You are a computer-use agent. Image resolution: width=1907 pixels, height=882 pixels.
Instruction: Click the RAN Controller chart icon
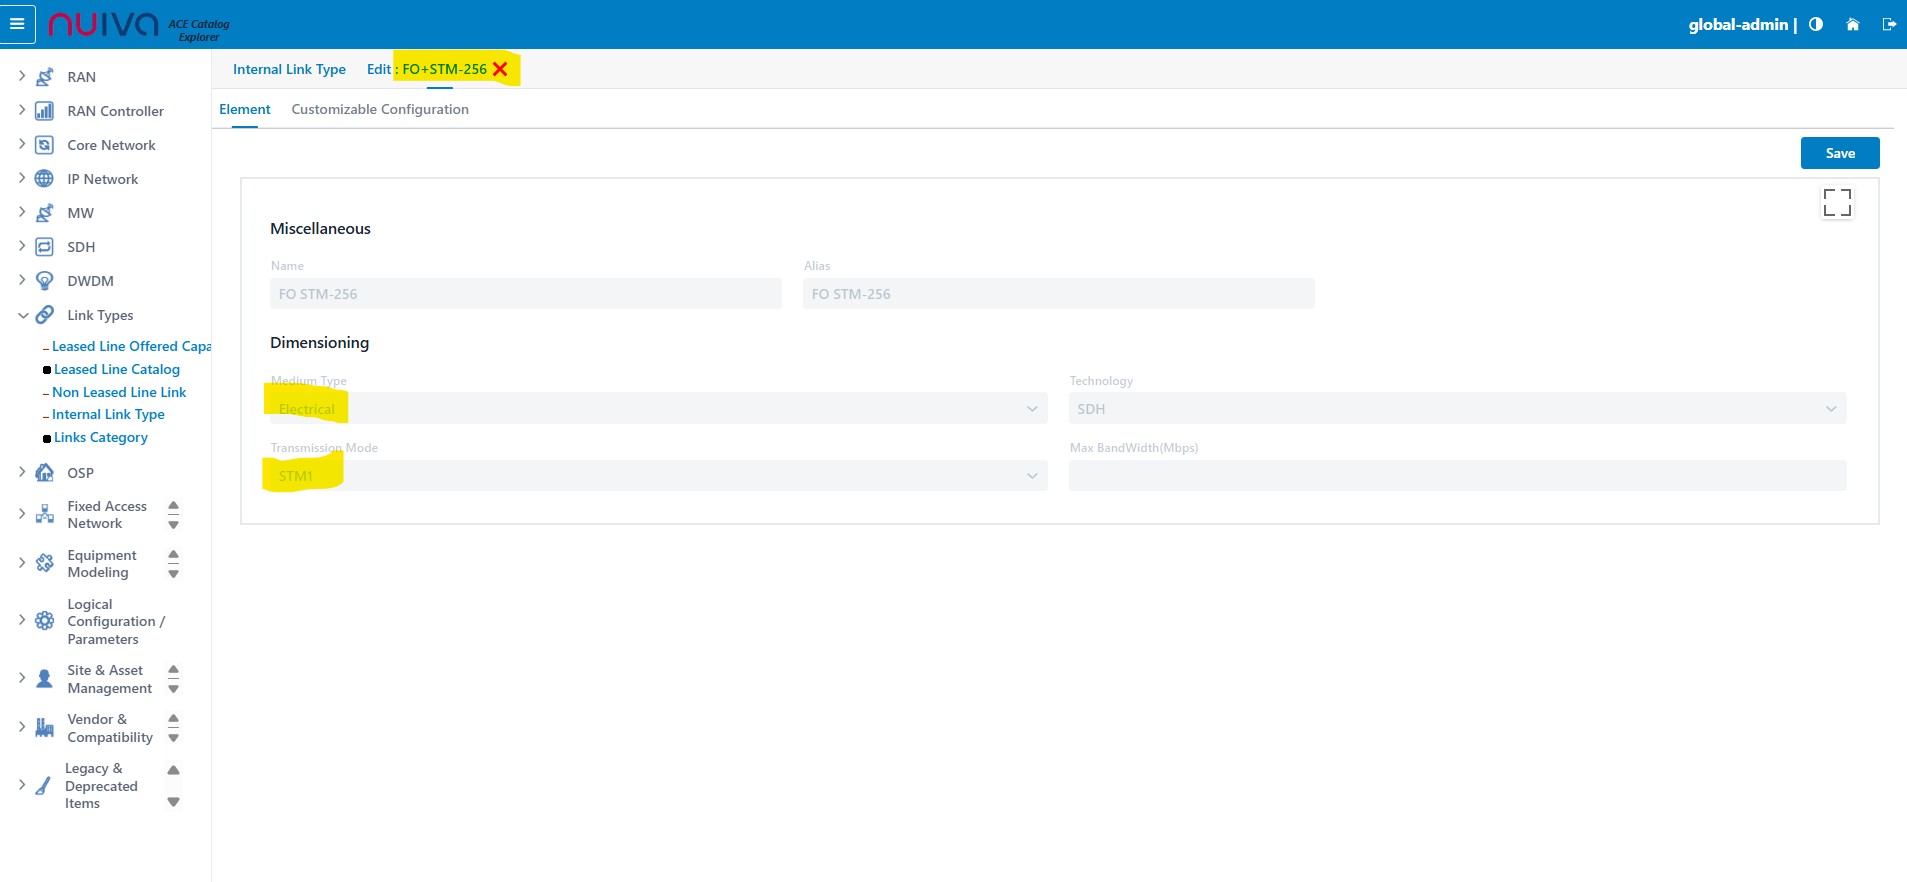pos(44,111)
